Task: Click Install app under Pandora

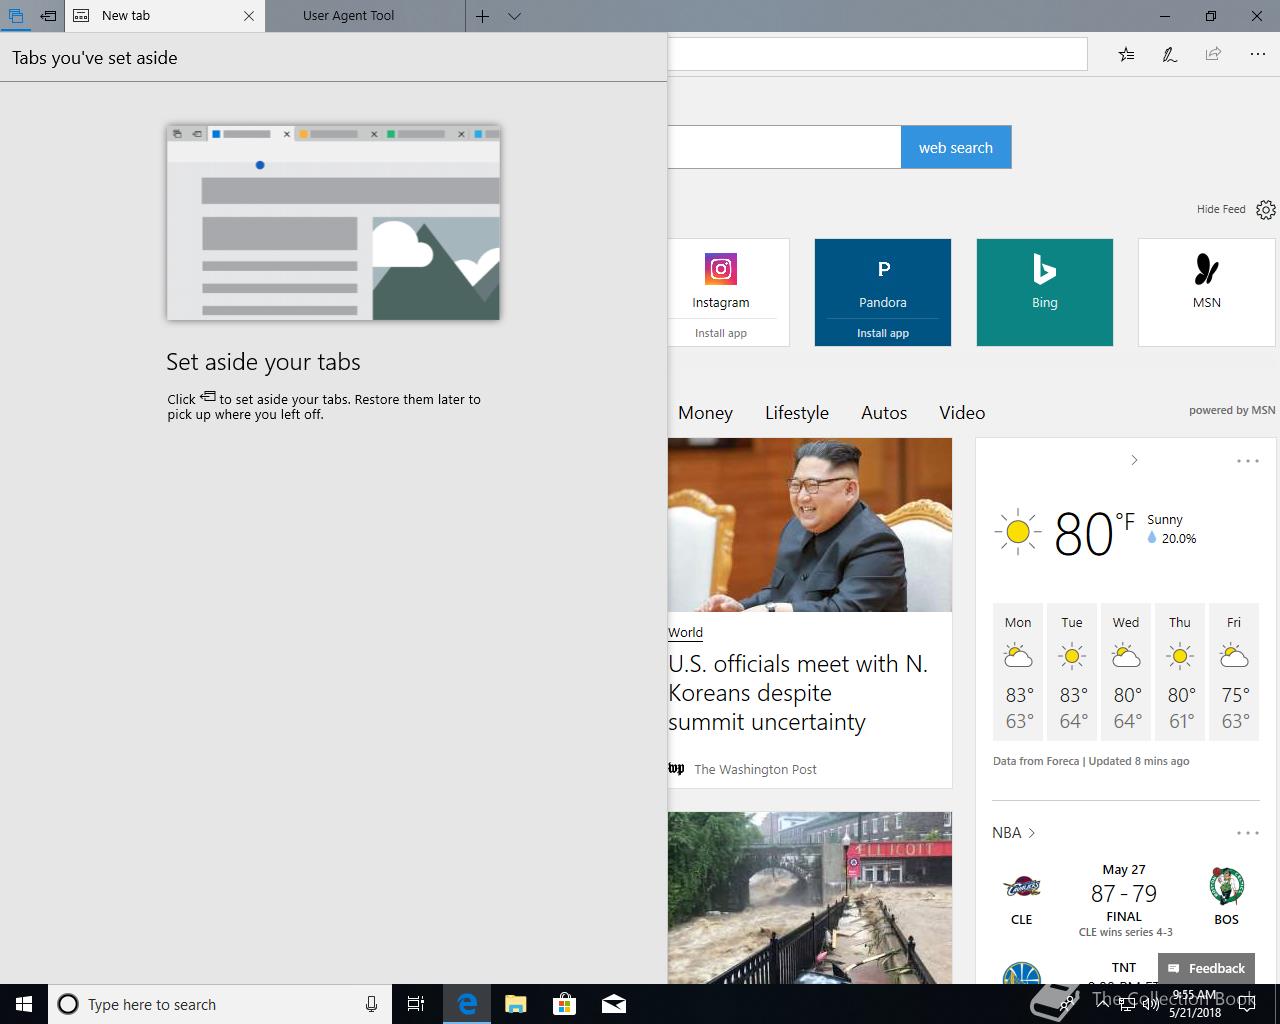Action: (x=883, y=333)
